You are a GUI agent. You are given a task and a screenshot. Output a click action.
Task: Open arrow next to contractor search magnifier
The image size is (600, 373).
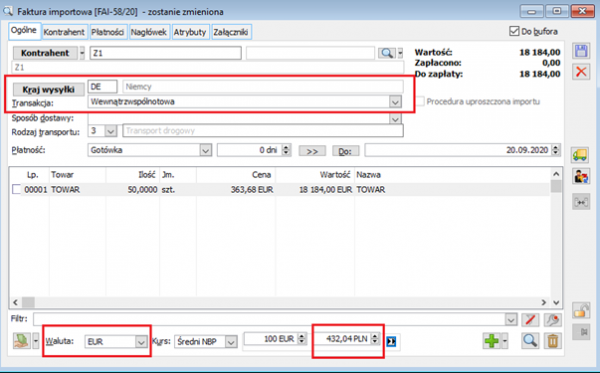pos(400,53)
